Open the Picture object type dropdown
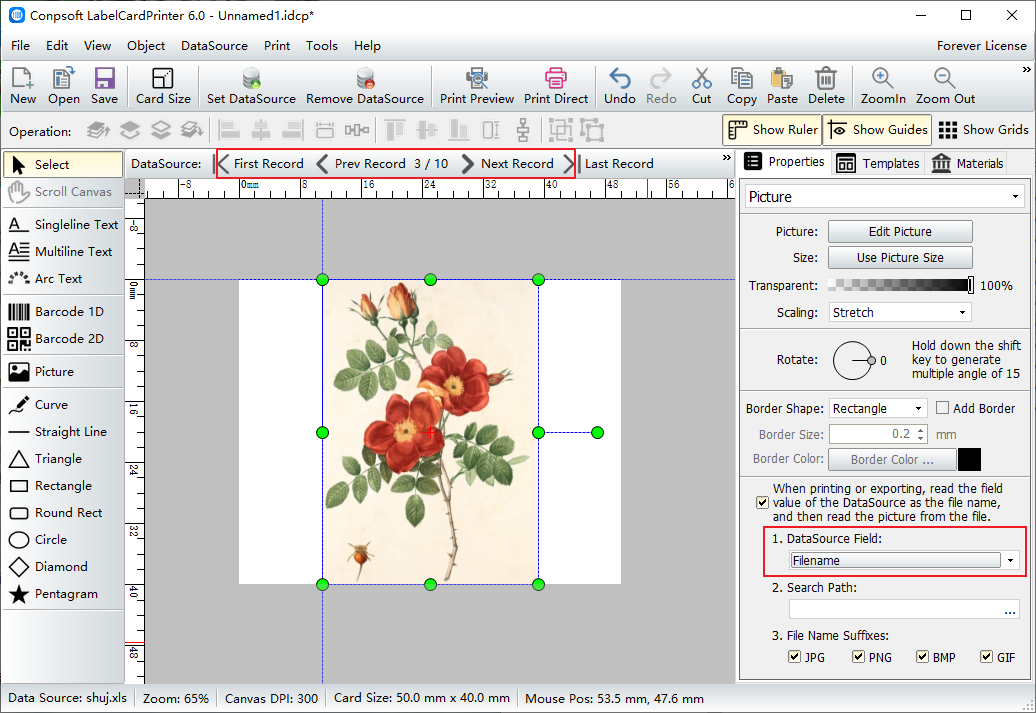The image size is (1036, 713). [885, 197]
